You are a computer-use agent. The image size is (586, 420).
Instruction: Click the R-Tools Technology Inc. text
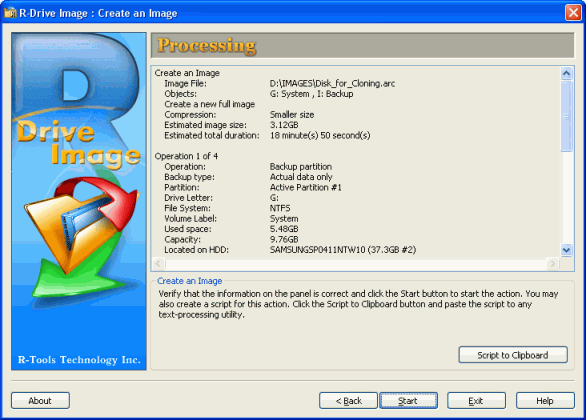tap(79, 360)
